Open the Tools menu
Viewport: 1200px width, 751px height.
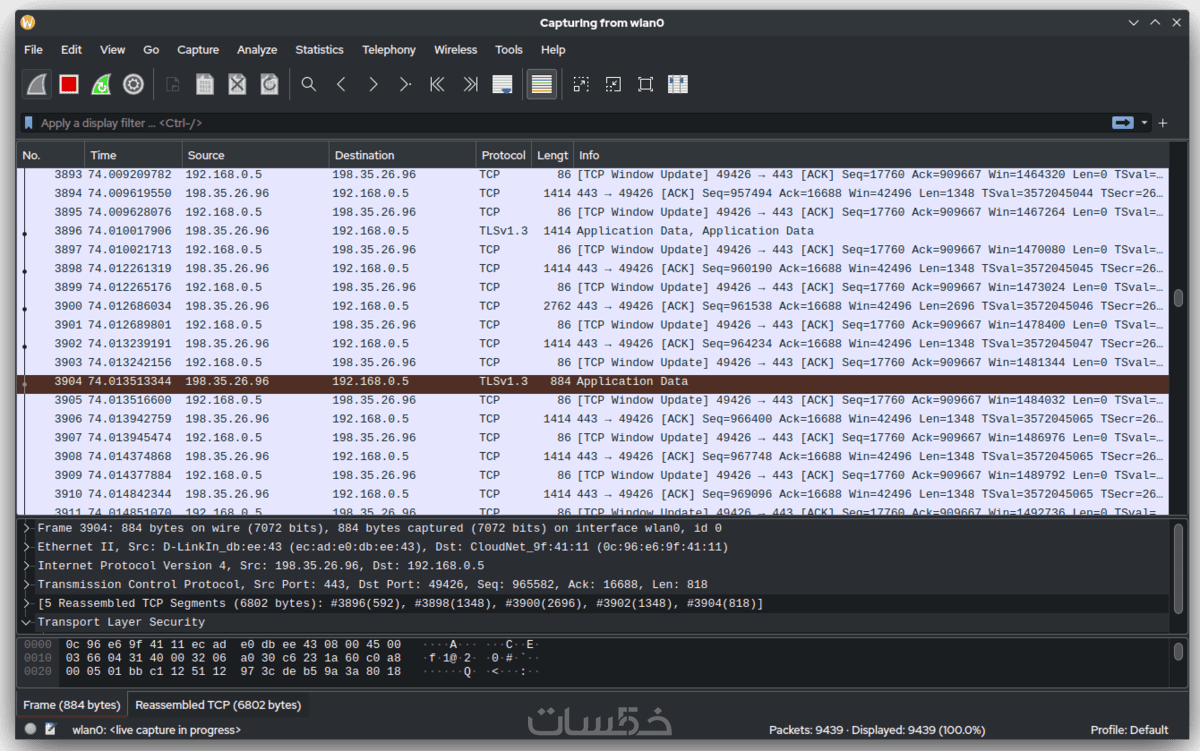[x=509, y=50]
